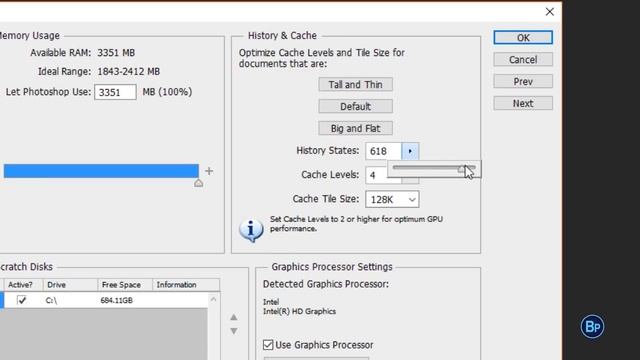This screenshot has height=360, width=640.
Task: Click the Information column header
Action: pos(186,285)
